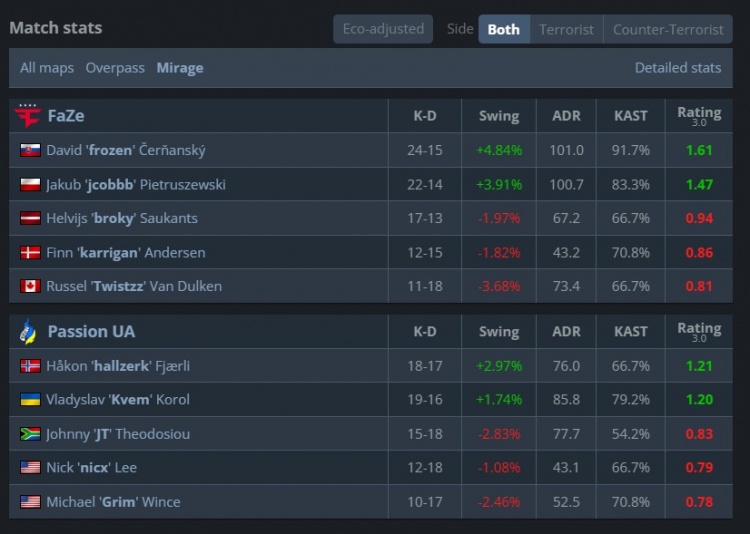Select the All maps tab

pos(47,68)
